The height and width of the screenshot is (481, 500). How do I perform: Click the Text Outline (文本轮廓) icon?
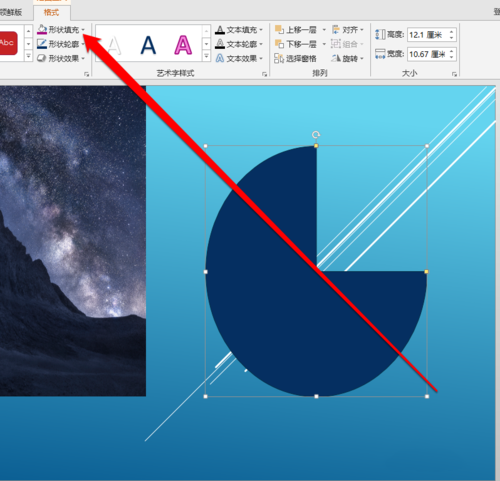coord(220,44)
